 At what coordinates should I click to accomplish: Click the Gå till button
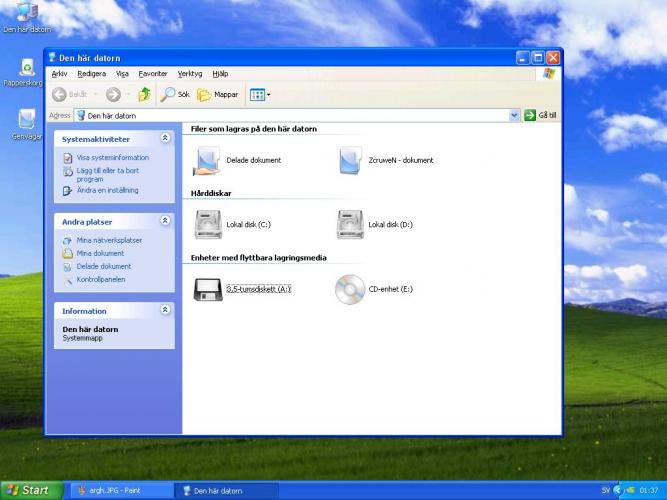pos(541,115)
